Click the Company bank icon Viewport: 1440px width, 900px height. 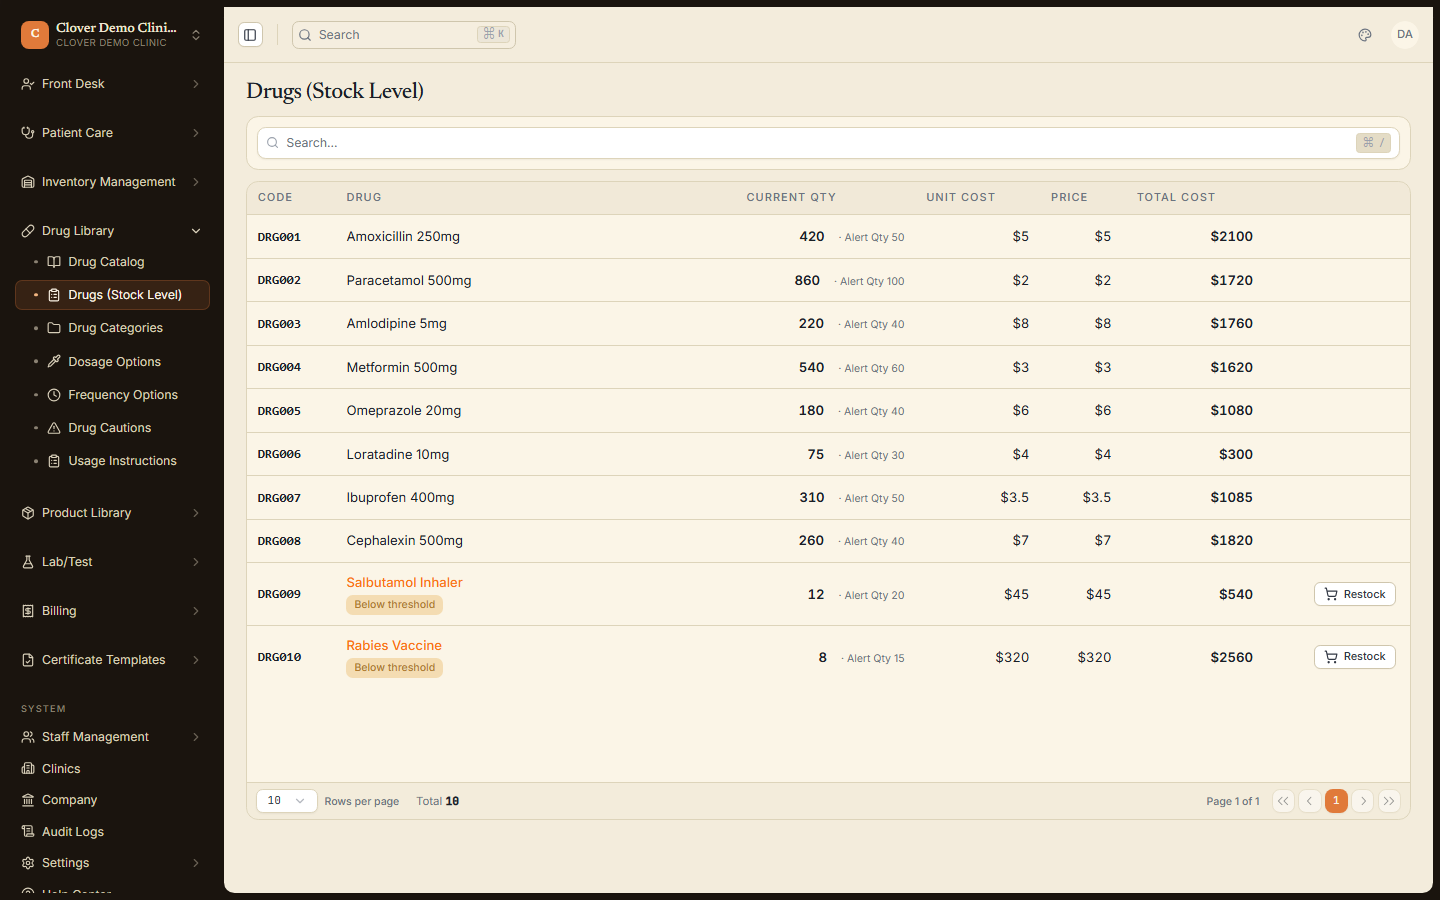click(x=28, y=800)
